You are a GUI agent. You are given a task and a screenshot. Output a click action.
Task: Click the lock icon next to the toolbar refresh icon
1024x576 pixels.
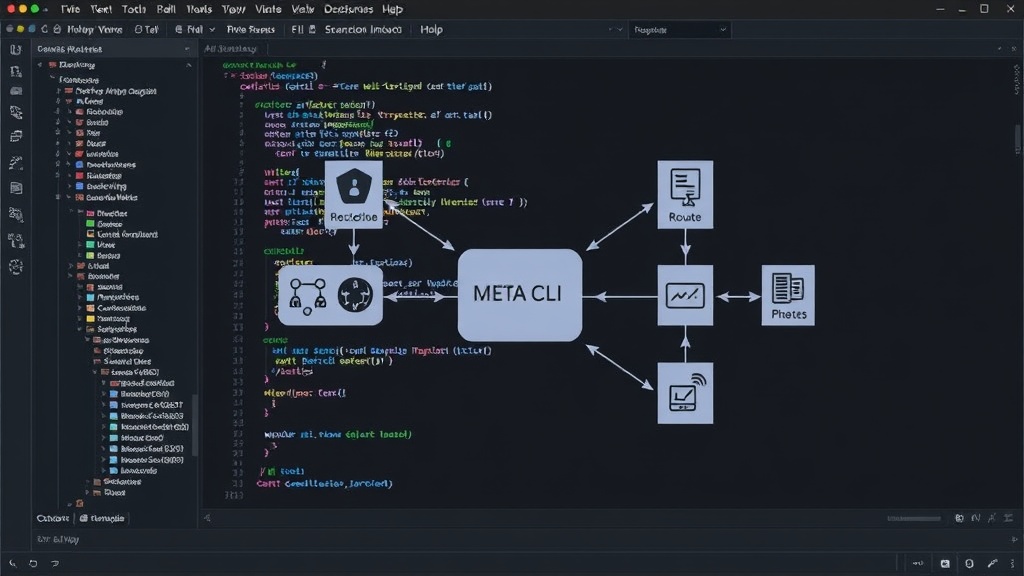57,29
